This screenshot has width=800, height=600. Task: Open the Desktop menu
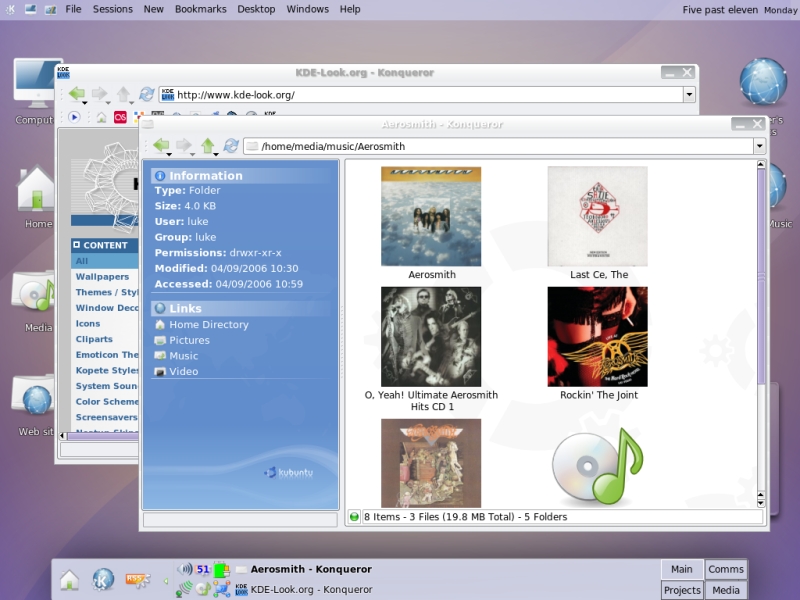[x=256, y=9]
